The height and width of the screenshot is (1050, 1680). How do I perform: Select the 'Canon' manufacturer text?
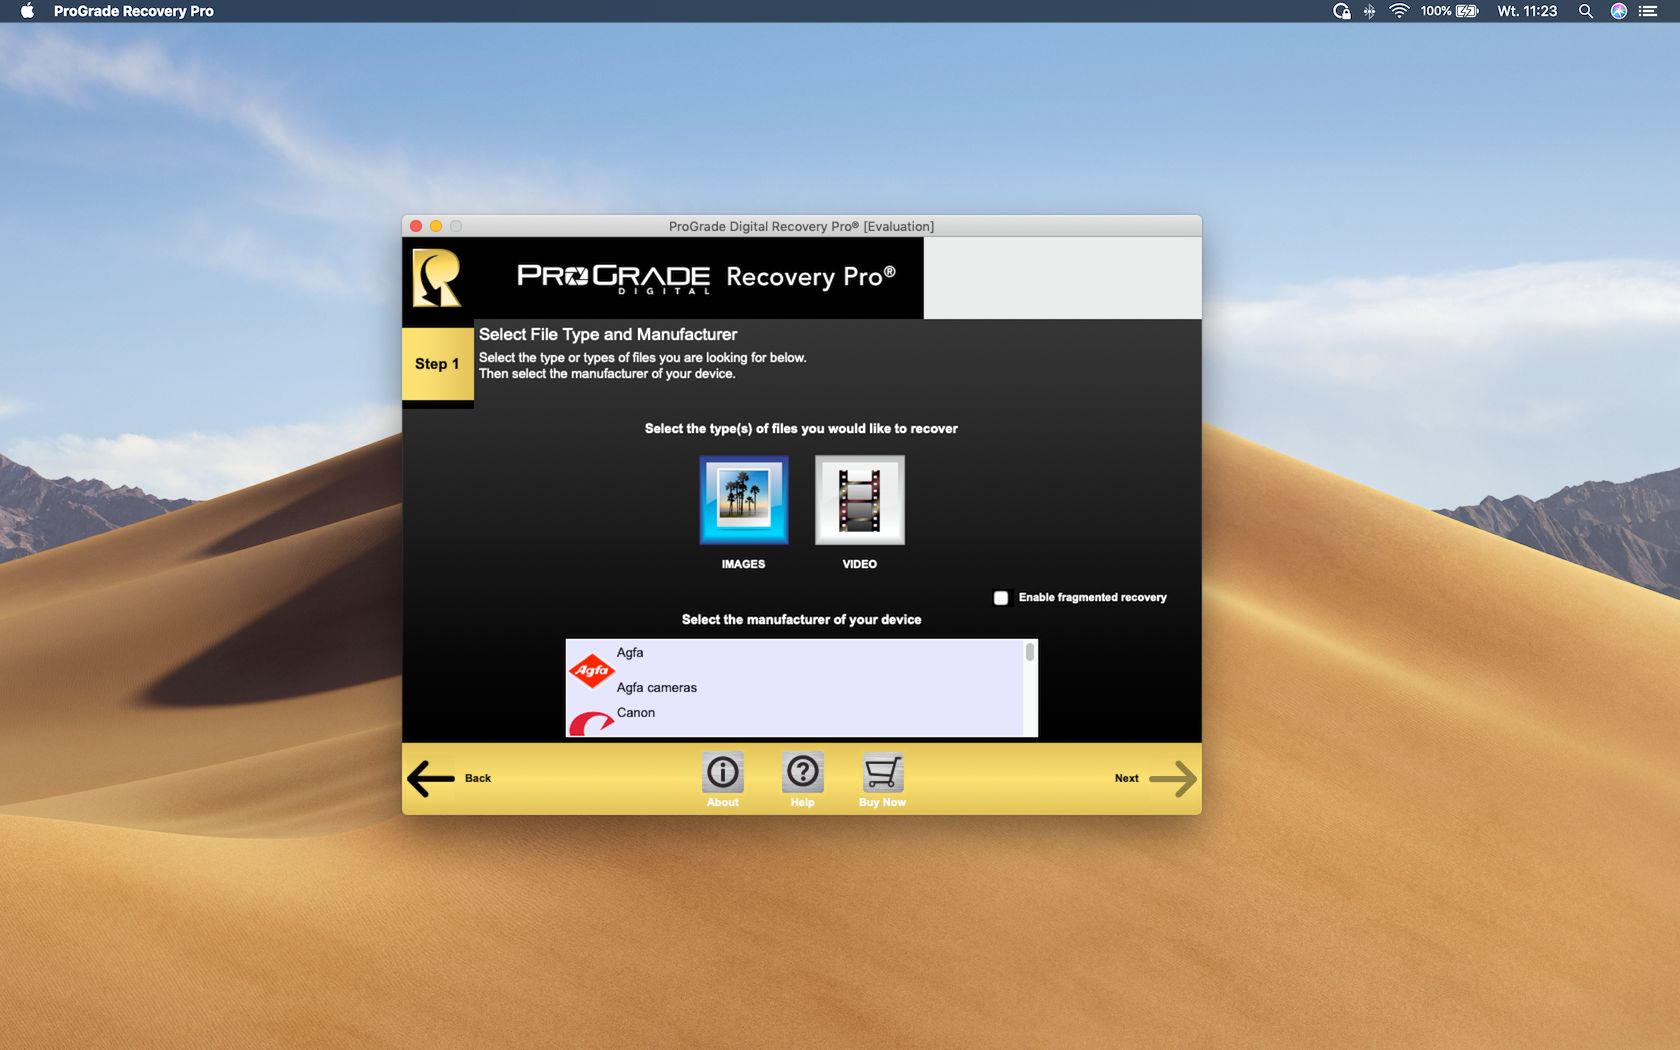click(x=636, y=712)
